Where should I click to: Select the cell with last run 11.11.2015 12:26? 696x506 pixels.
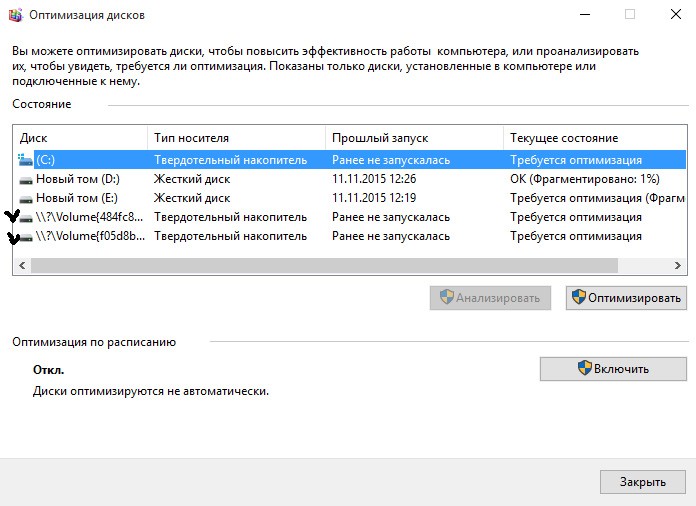point(374,179)
